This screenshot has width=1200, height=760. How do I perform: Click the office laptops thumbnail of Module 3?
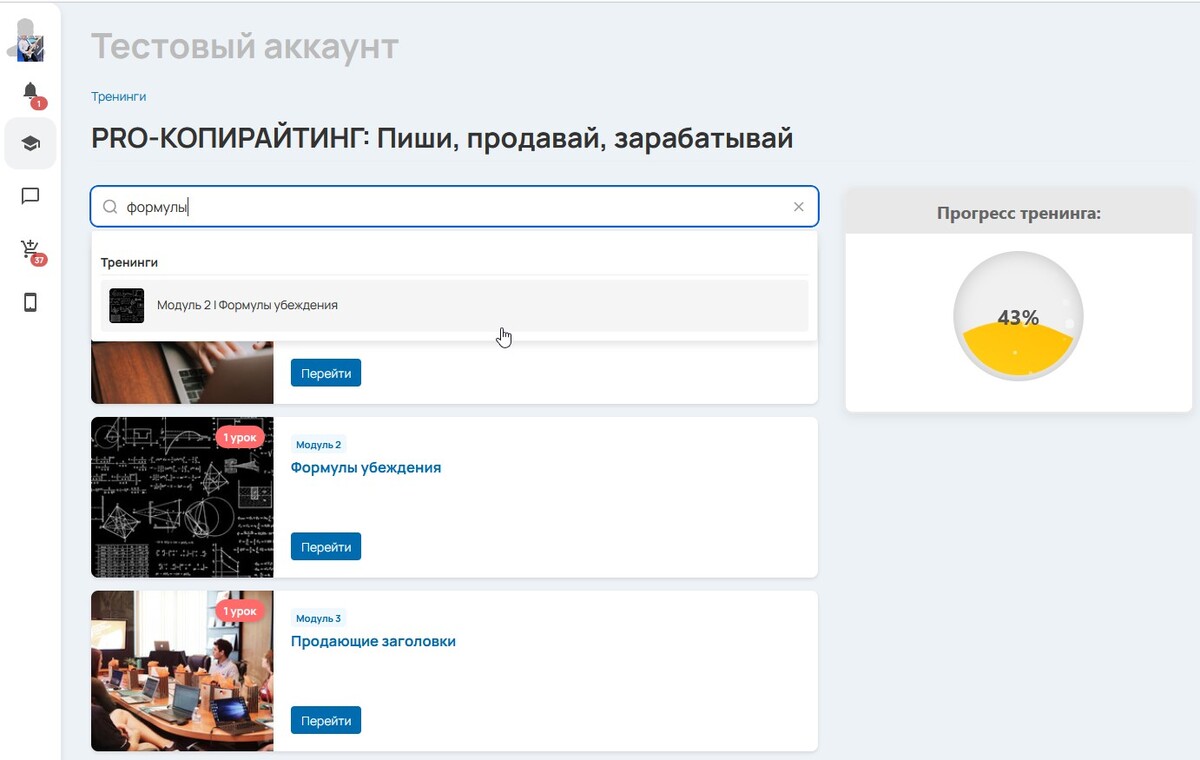pos(182,671)
